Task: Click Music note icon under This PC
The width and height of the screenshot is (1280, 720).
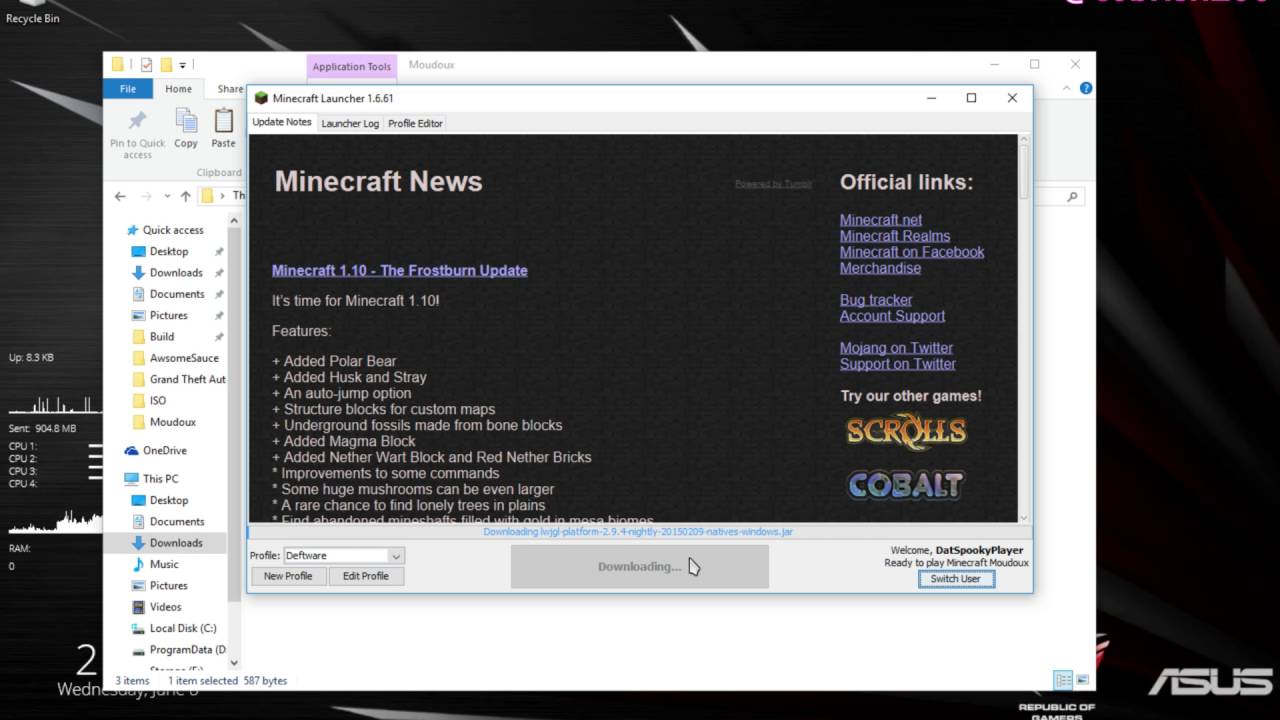Action: point(139,564)
